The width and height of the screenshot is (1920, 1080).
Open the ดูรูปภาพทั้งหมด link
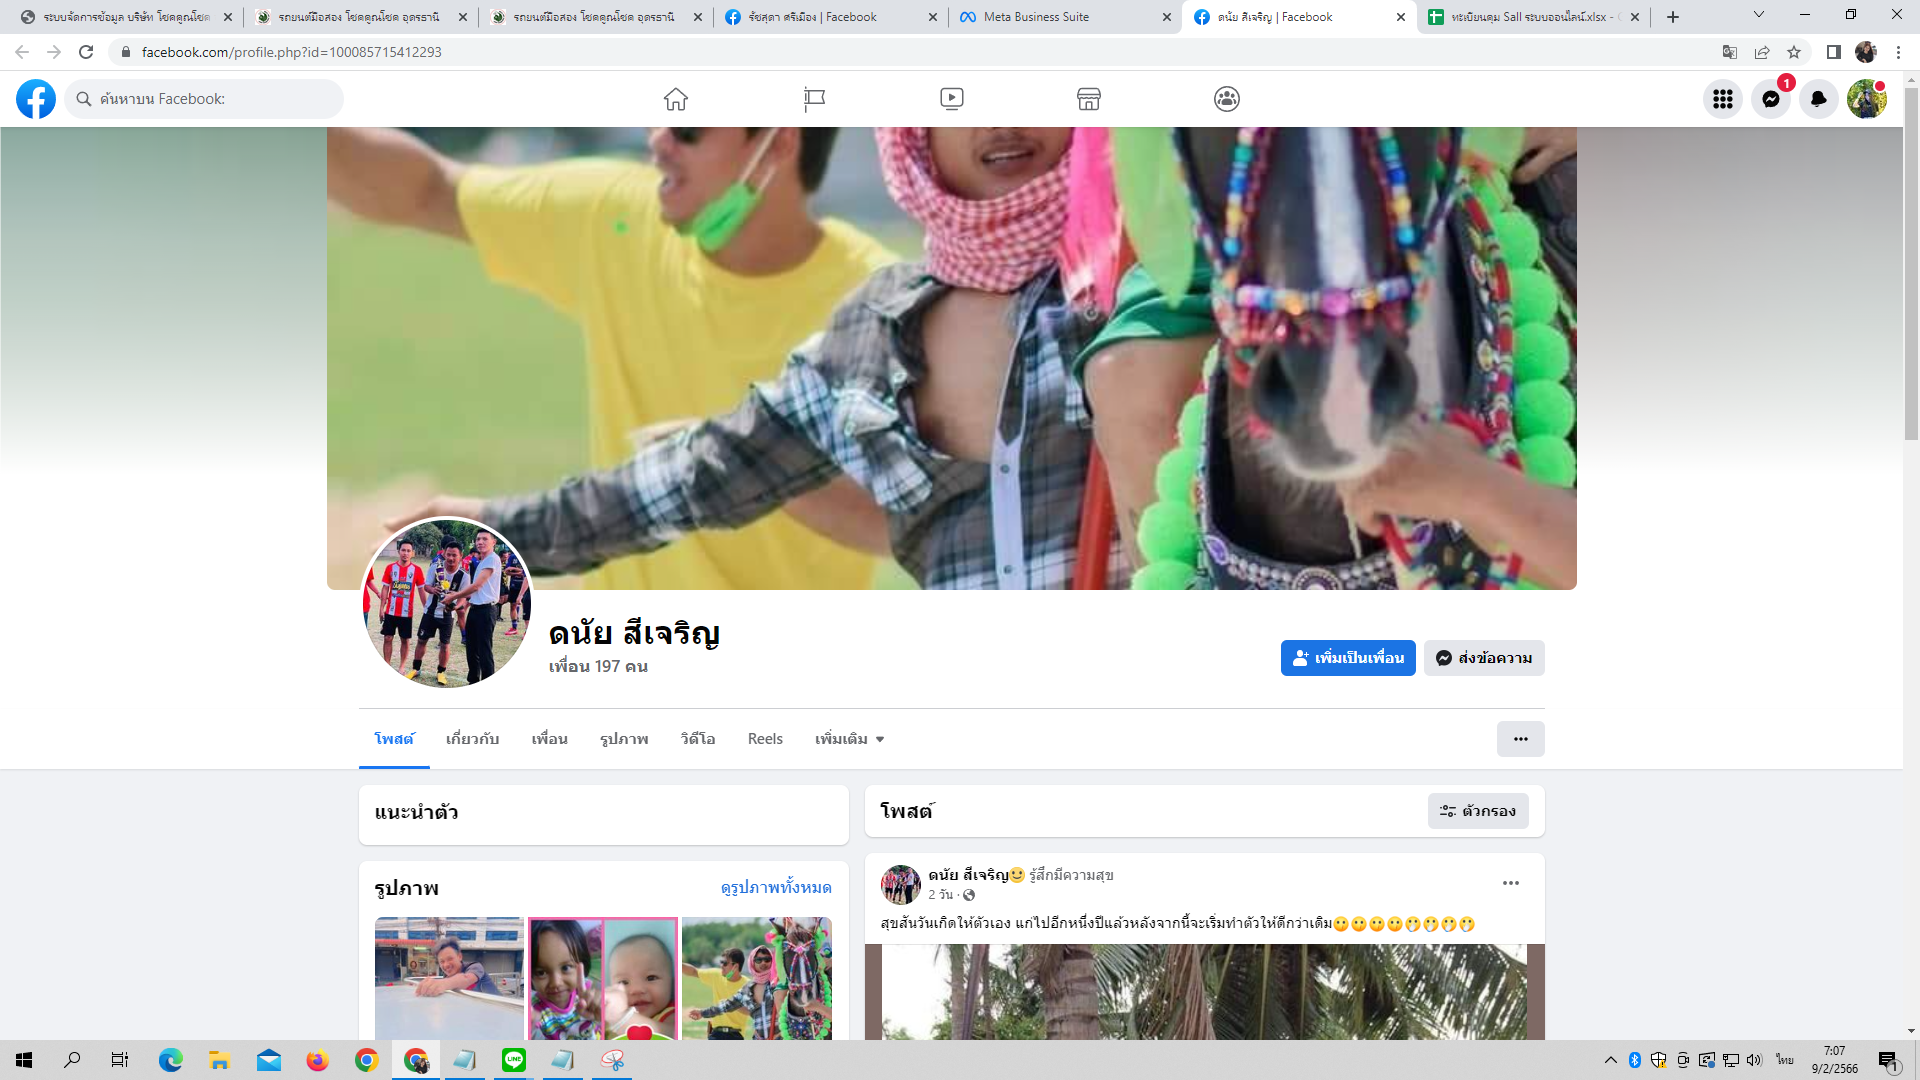775,887
